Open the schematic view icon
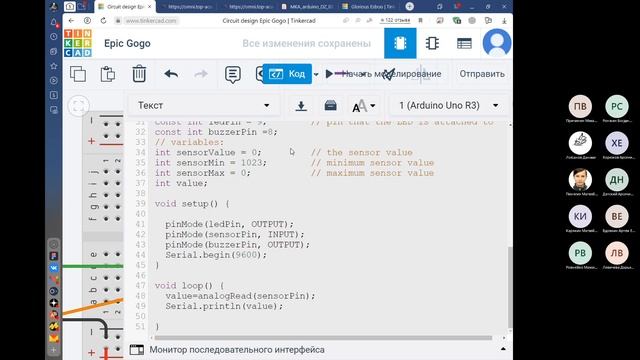 click(x=432, y=43)
